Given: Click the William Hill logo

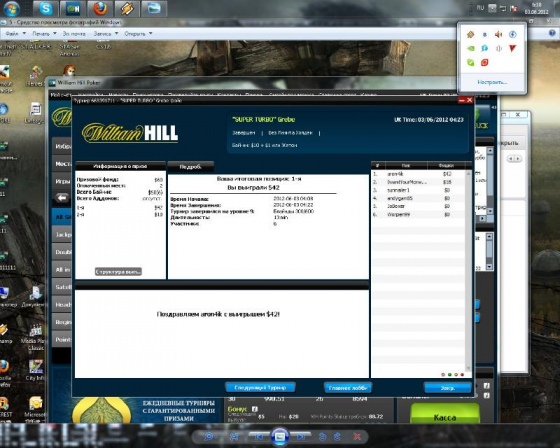Looking at the screenshot, I should (x=130, y=133).
